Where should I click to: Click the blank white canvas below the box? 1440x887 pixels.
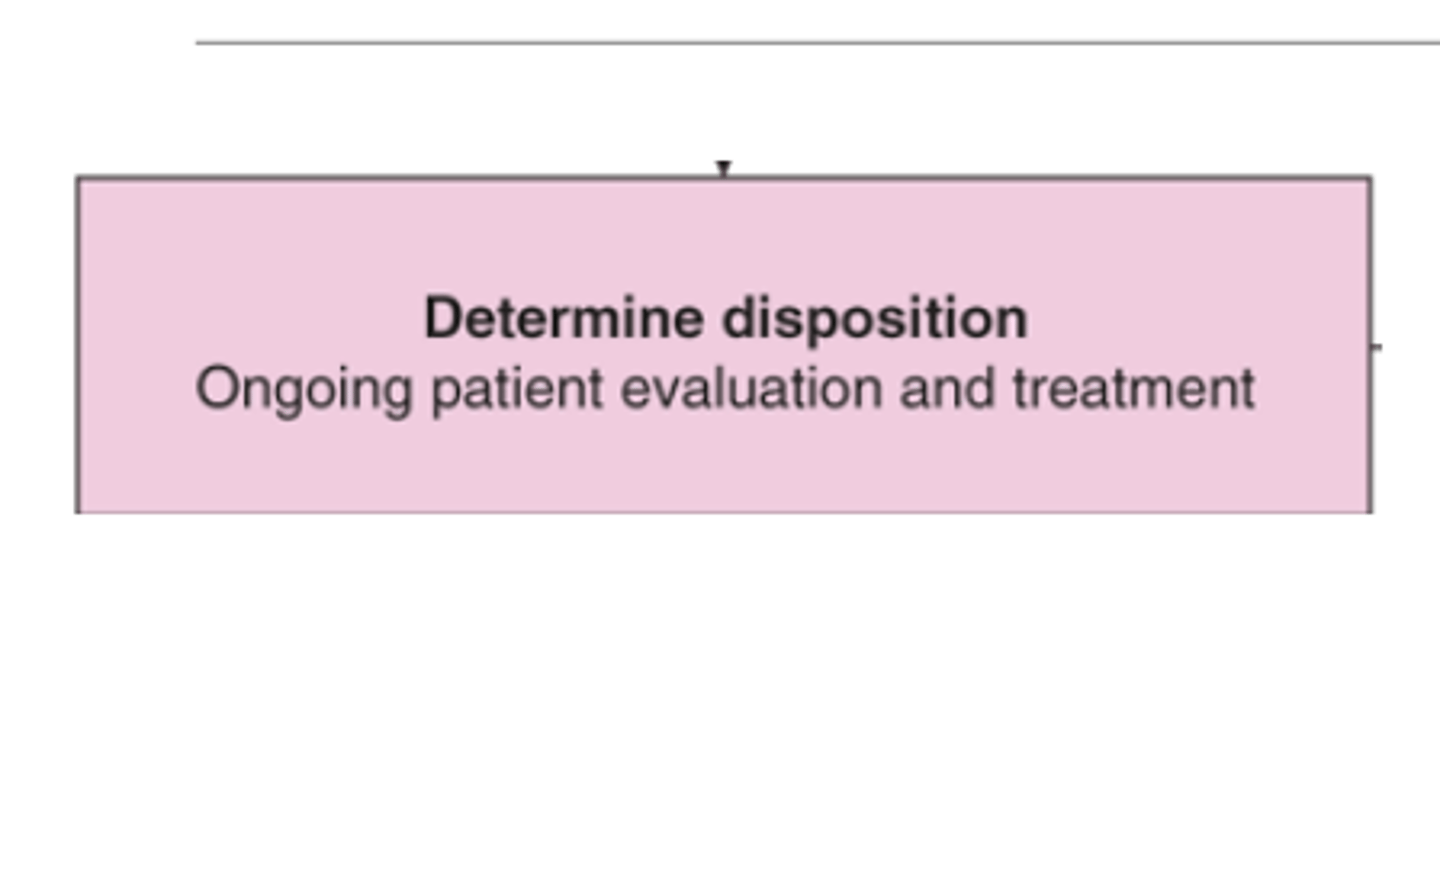pyautogui.click(x=720, y=700)
